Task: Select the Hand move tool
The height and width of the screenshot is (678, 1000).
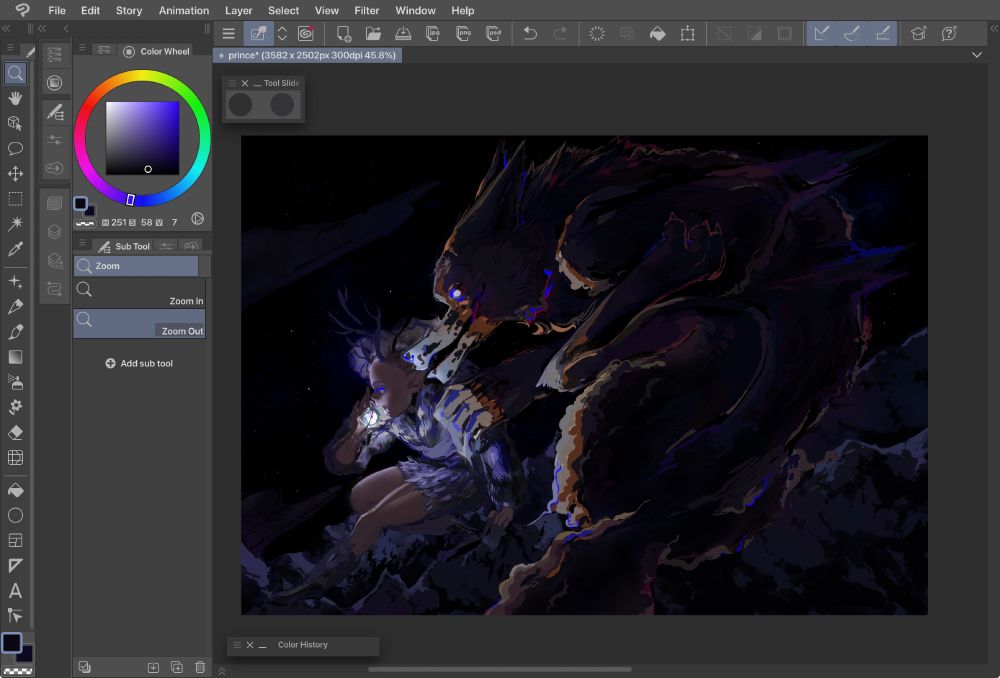Action: [x=15, y=98]
